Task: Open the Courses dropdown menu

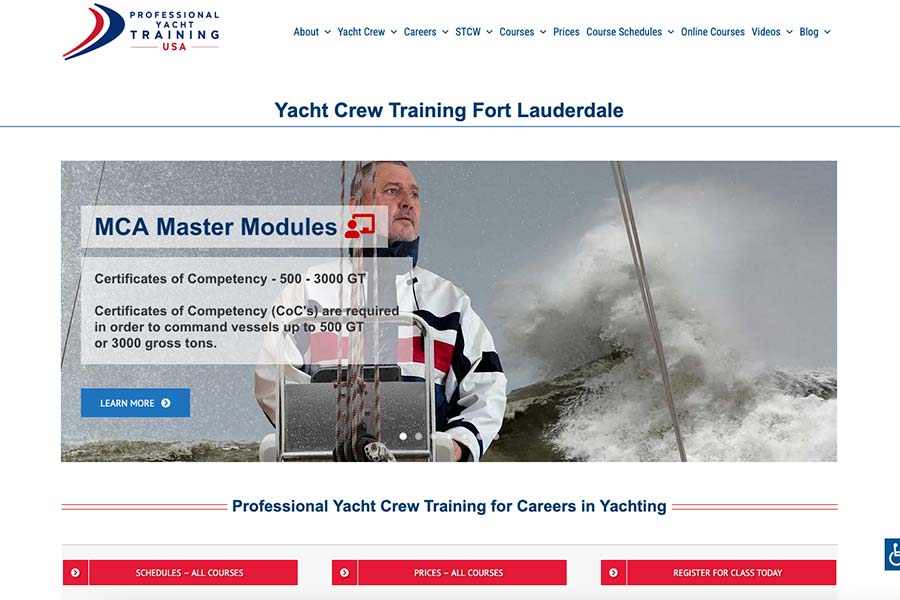Action: [x=523, y=32]
